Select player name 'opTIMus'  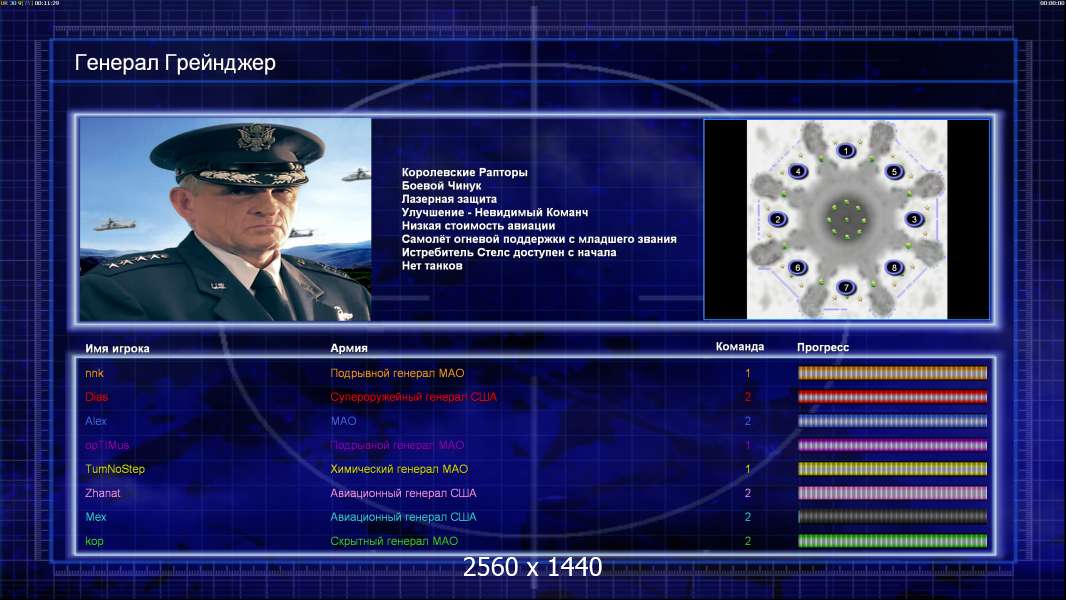click(107, 445)
